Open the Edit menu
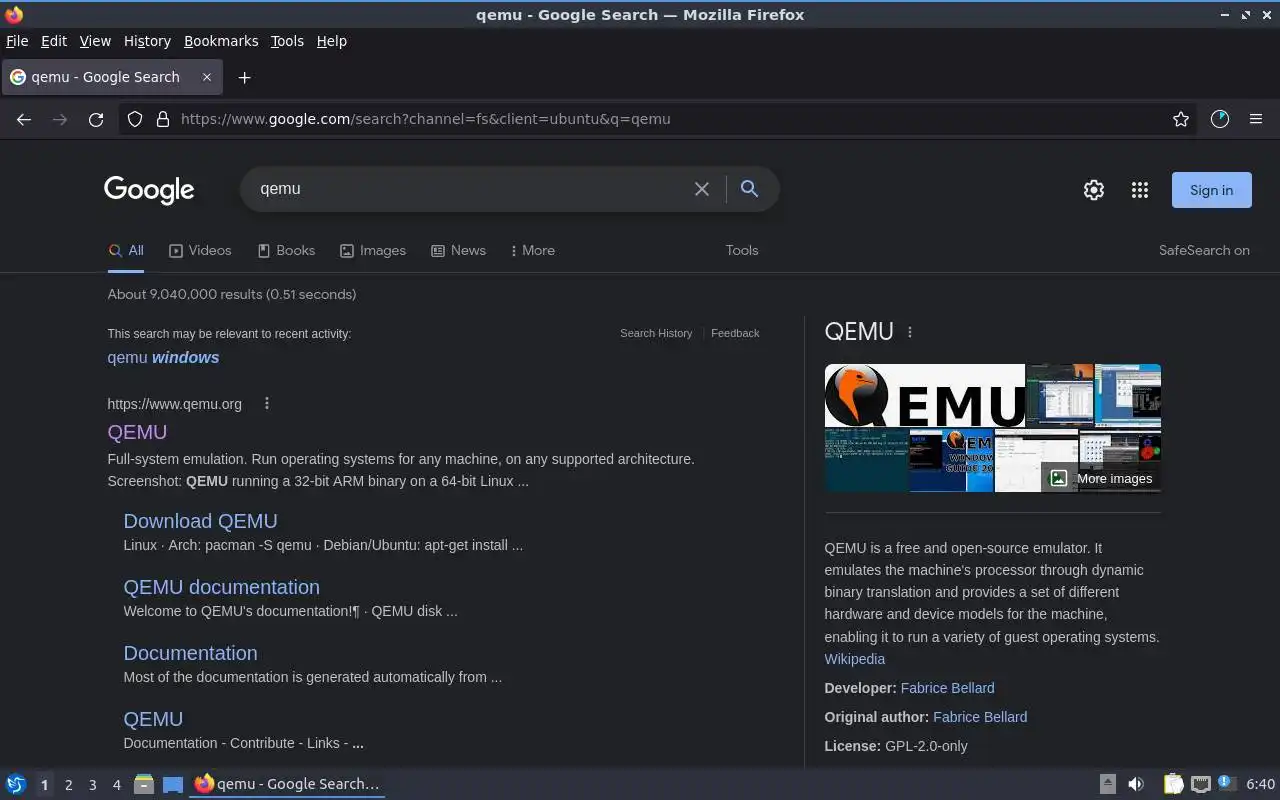Screen dimensions: 1280x800 (x=54, y=41)
